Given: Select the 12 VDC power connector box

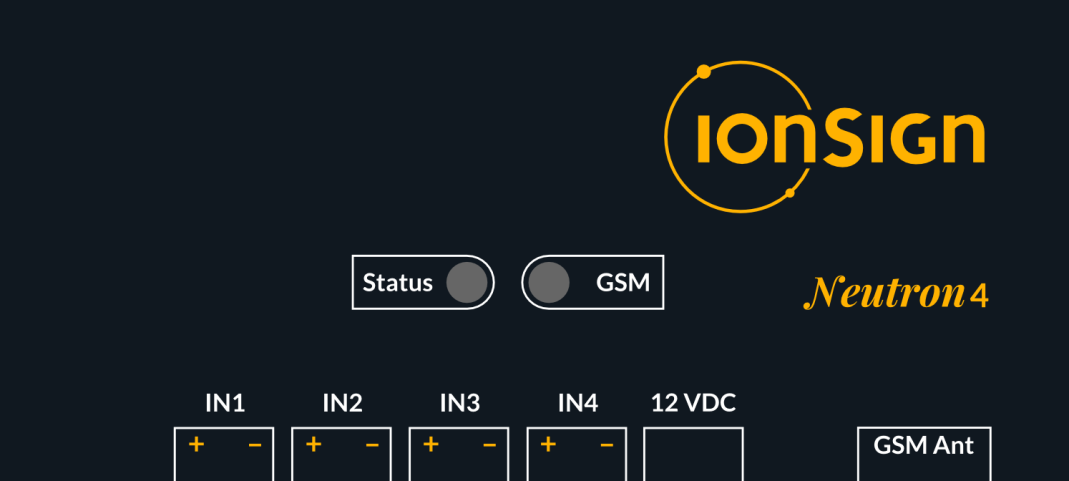Looking at the screenshot, I should [693, 454].
